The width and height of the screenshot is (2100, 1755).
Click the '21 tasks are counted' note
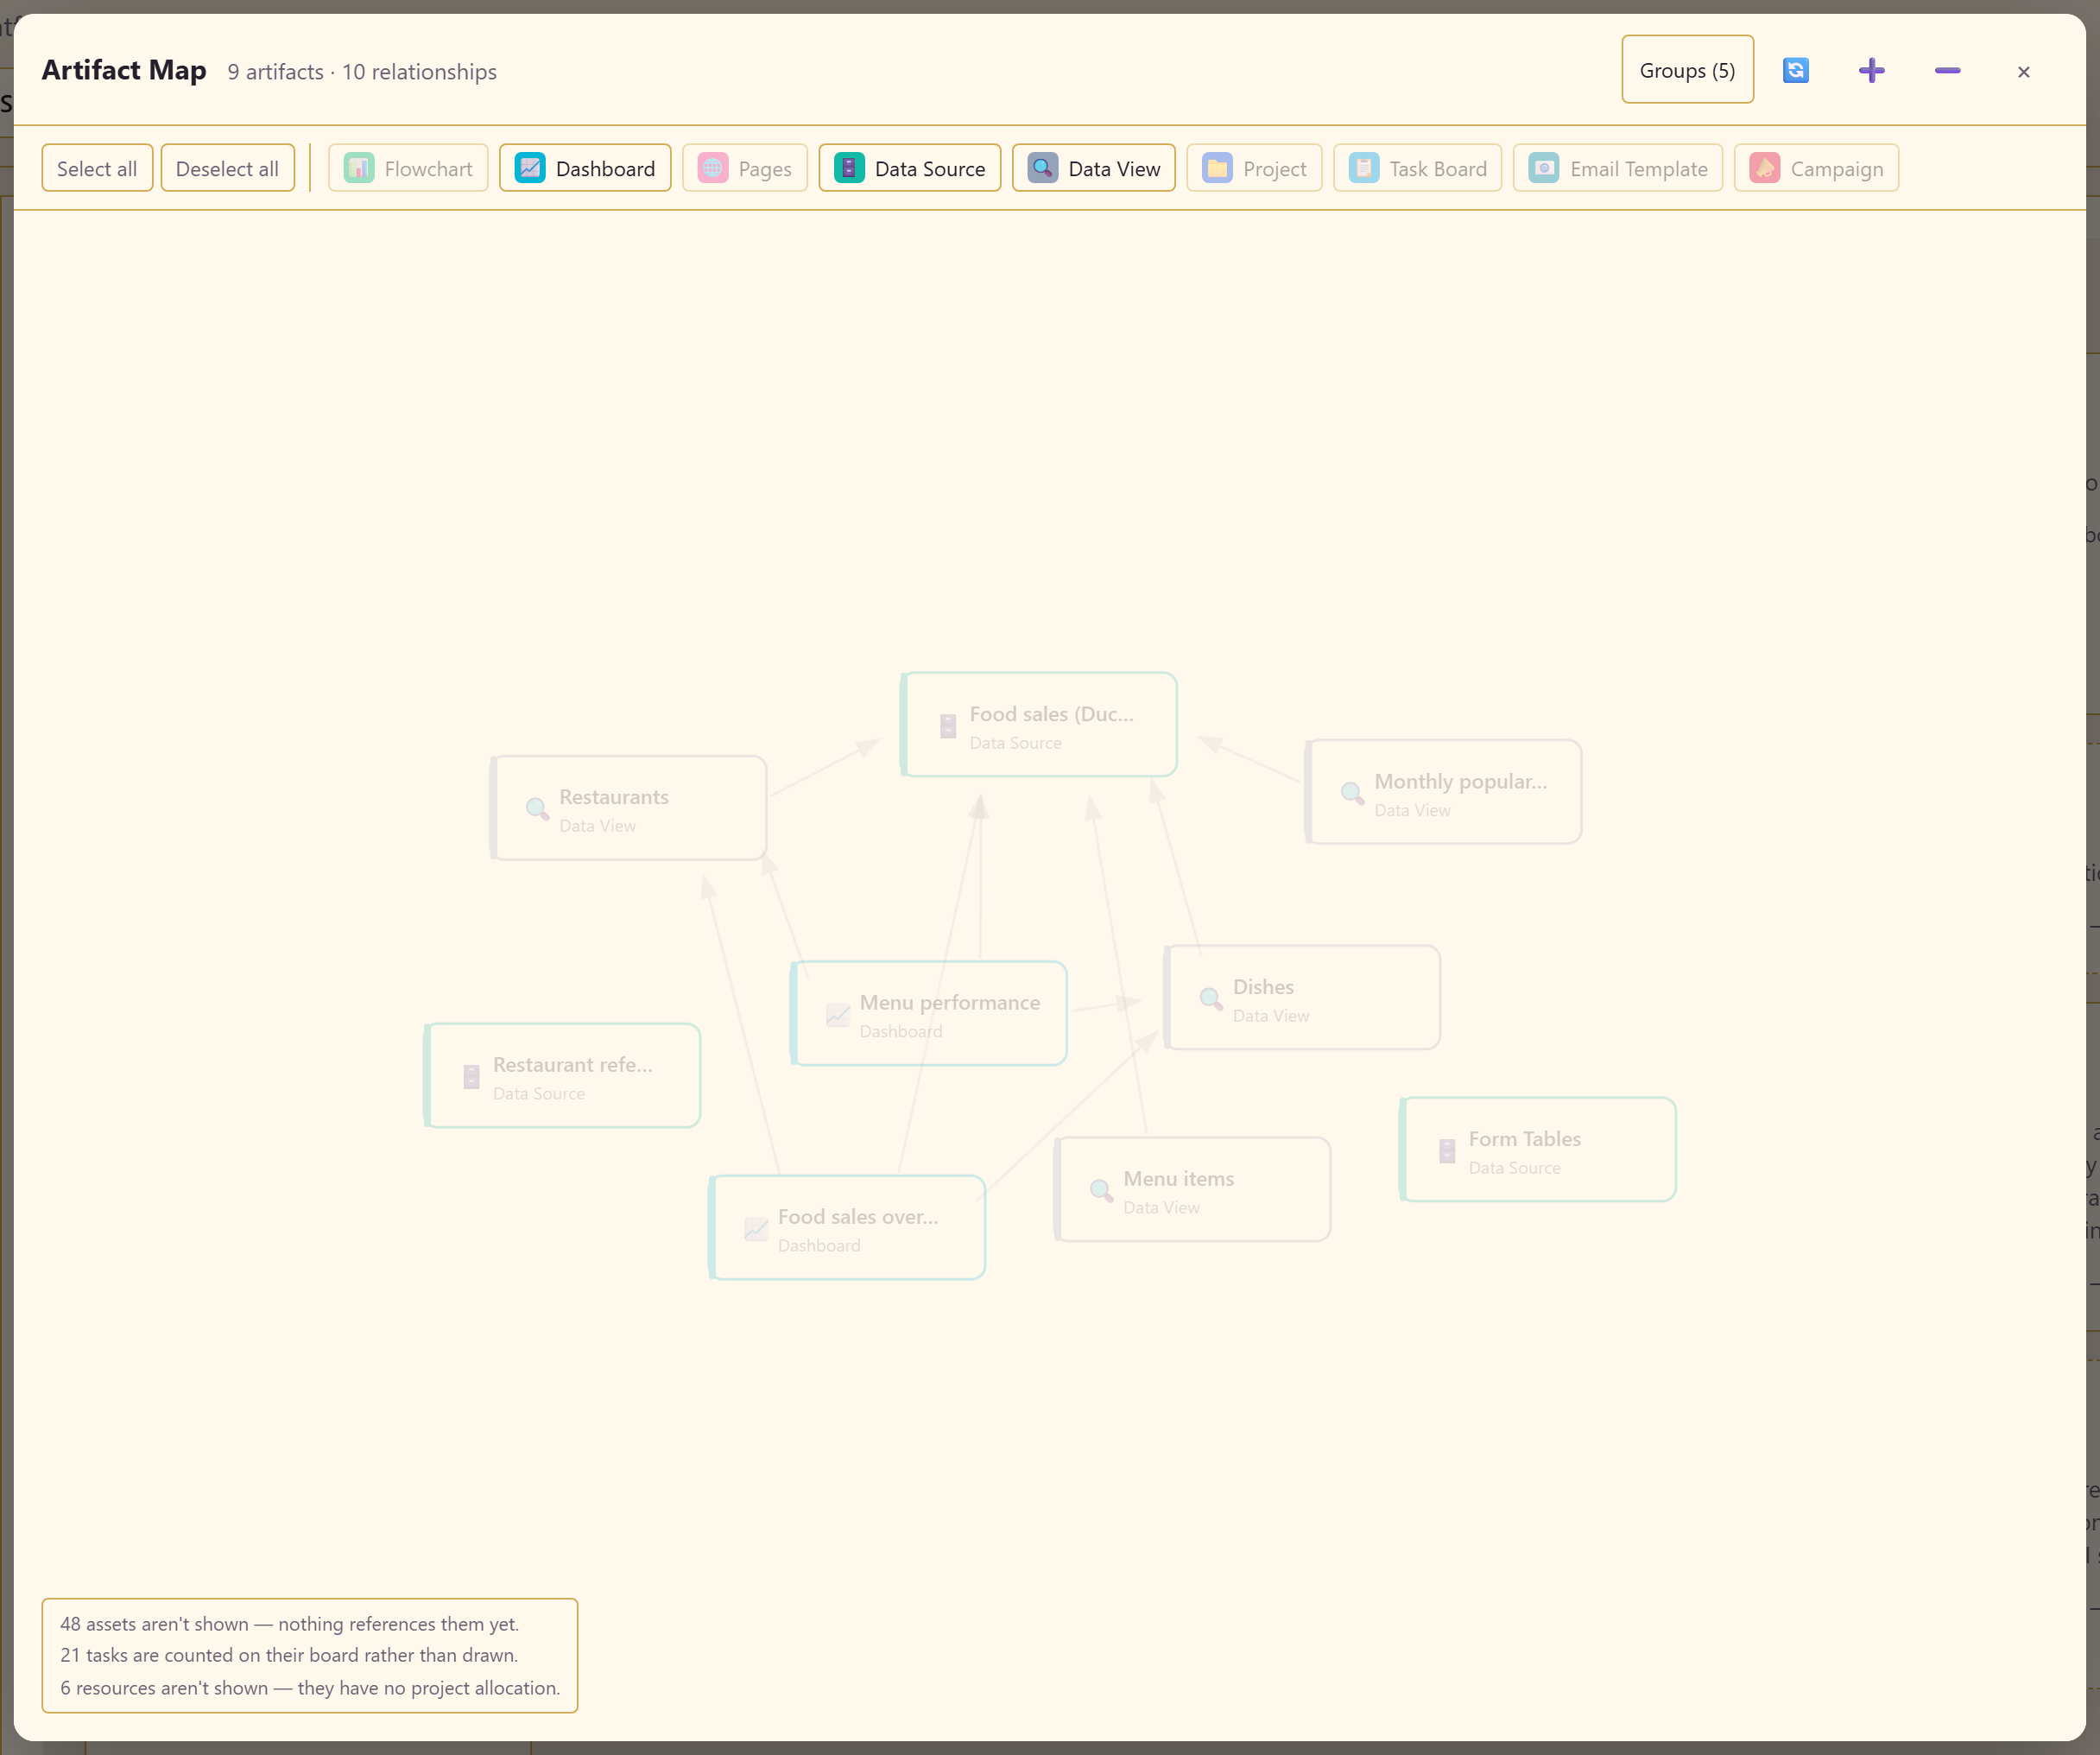289,1655
